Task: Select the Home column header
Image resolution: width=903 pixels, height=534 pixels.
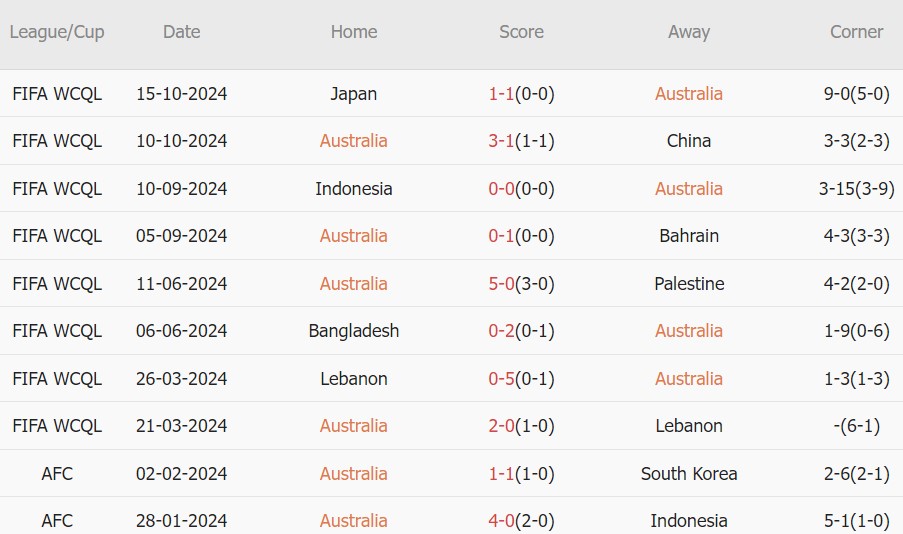Action: (354, 32)
